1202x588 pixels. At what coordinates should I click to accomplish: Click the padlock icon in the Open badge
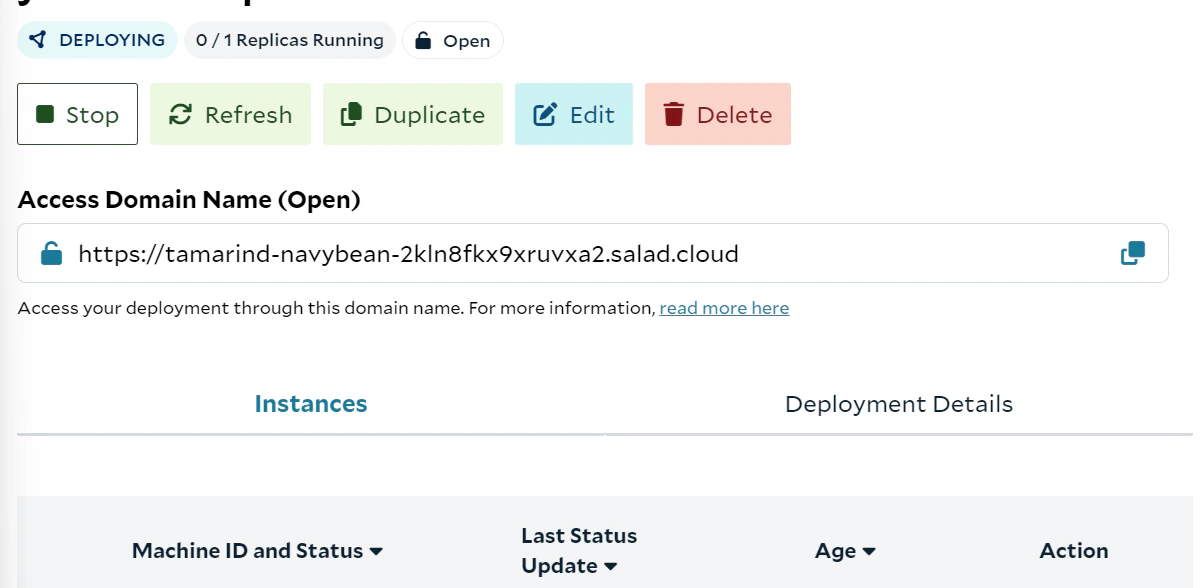(423, 41)
